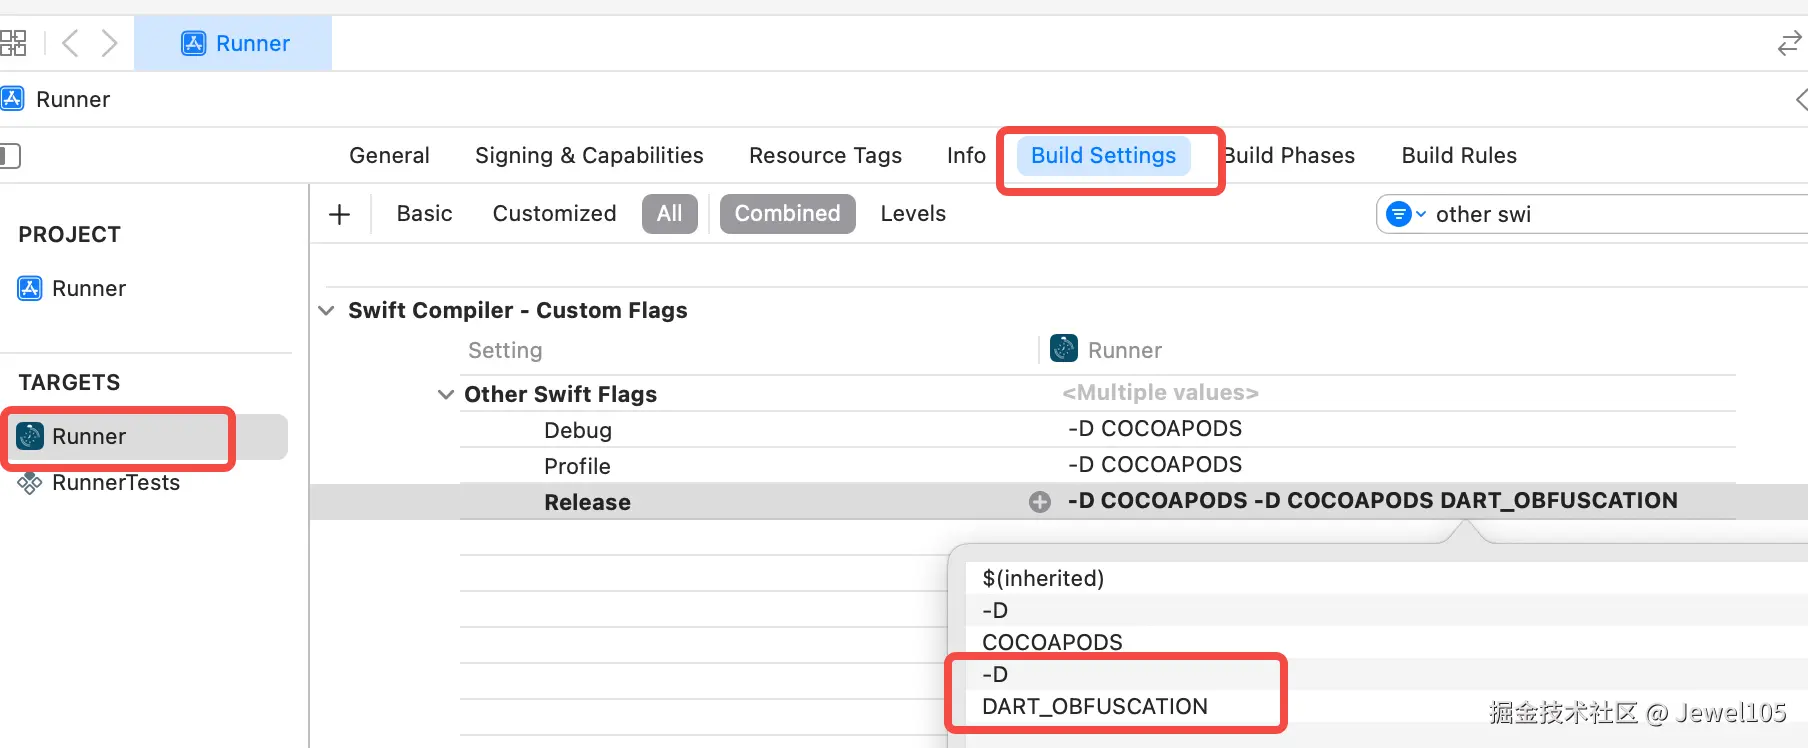Go forward with the right chevron
The width and height of the screenshot is (1808, 748).
[109, 43]
